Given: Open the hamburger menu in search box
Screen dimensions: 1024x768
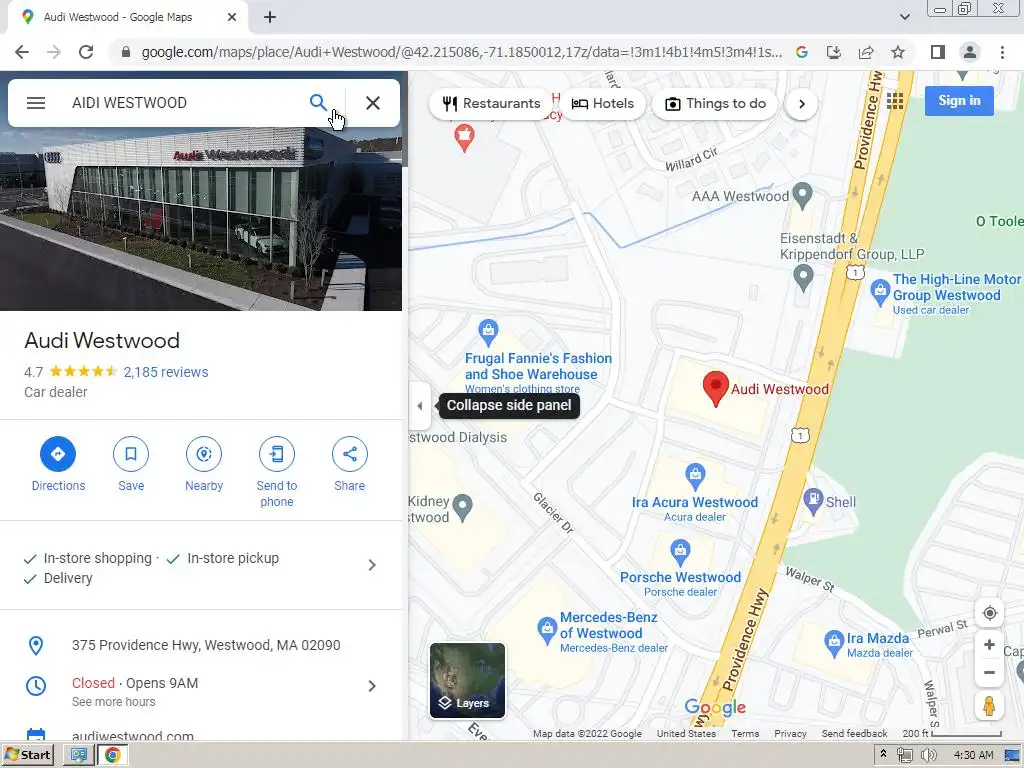Looking at the screenshot, I should [36, 103].
